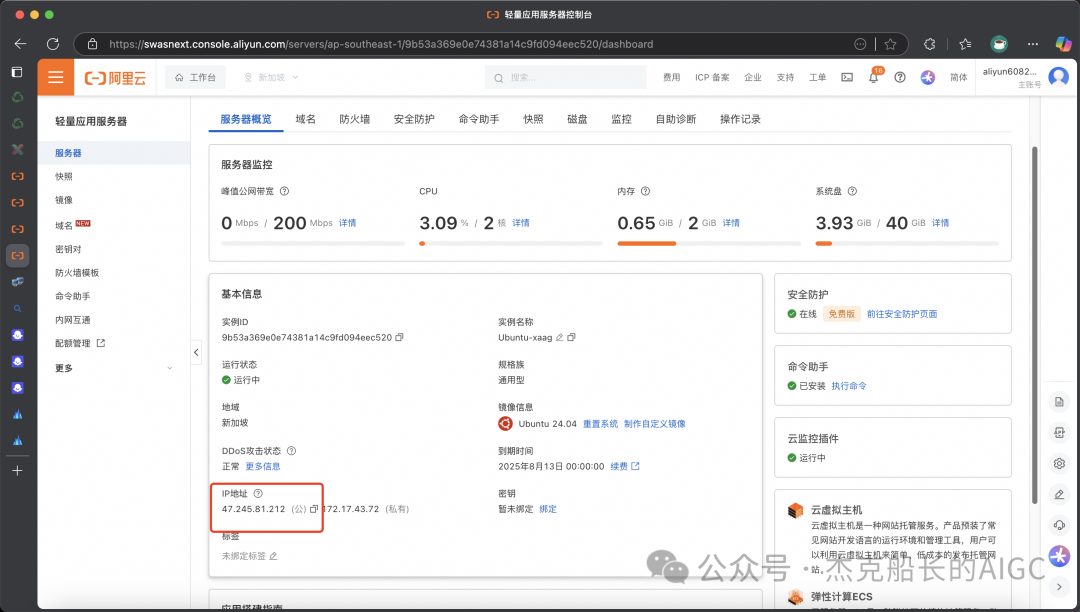The width and height of the screenshot is (1080, 612).
Task: Edit the unbound tags pencil icon
Action: [273, 556]
